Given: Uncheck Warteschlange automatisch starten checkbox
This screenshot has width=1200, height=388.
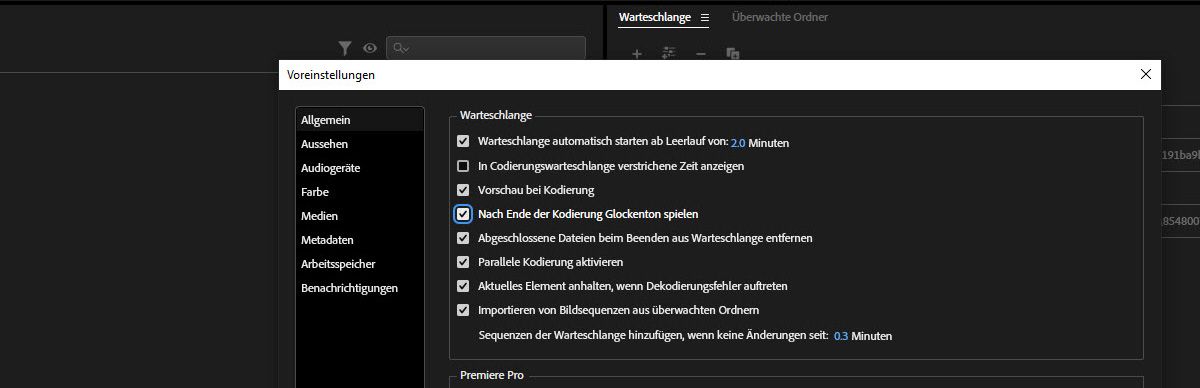Looking at the screenshot, I should point(463,142).
